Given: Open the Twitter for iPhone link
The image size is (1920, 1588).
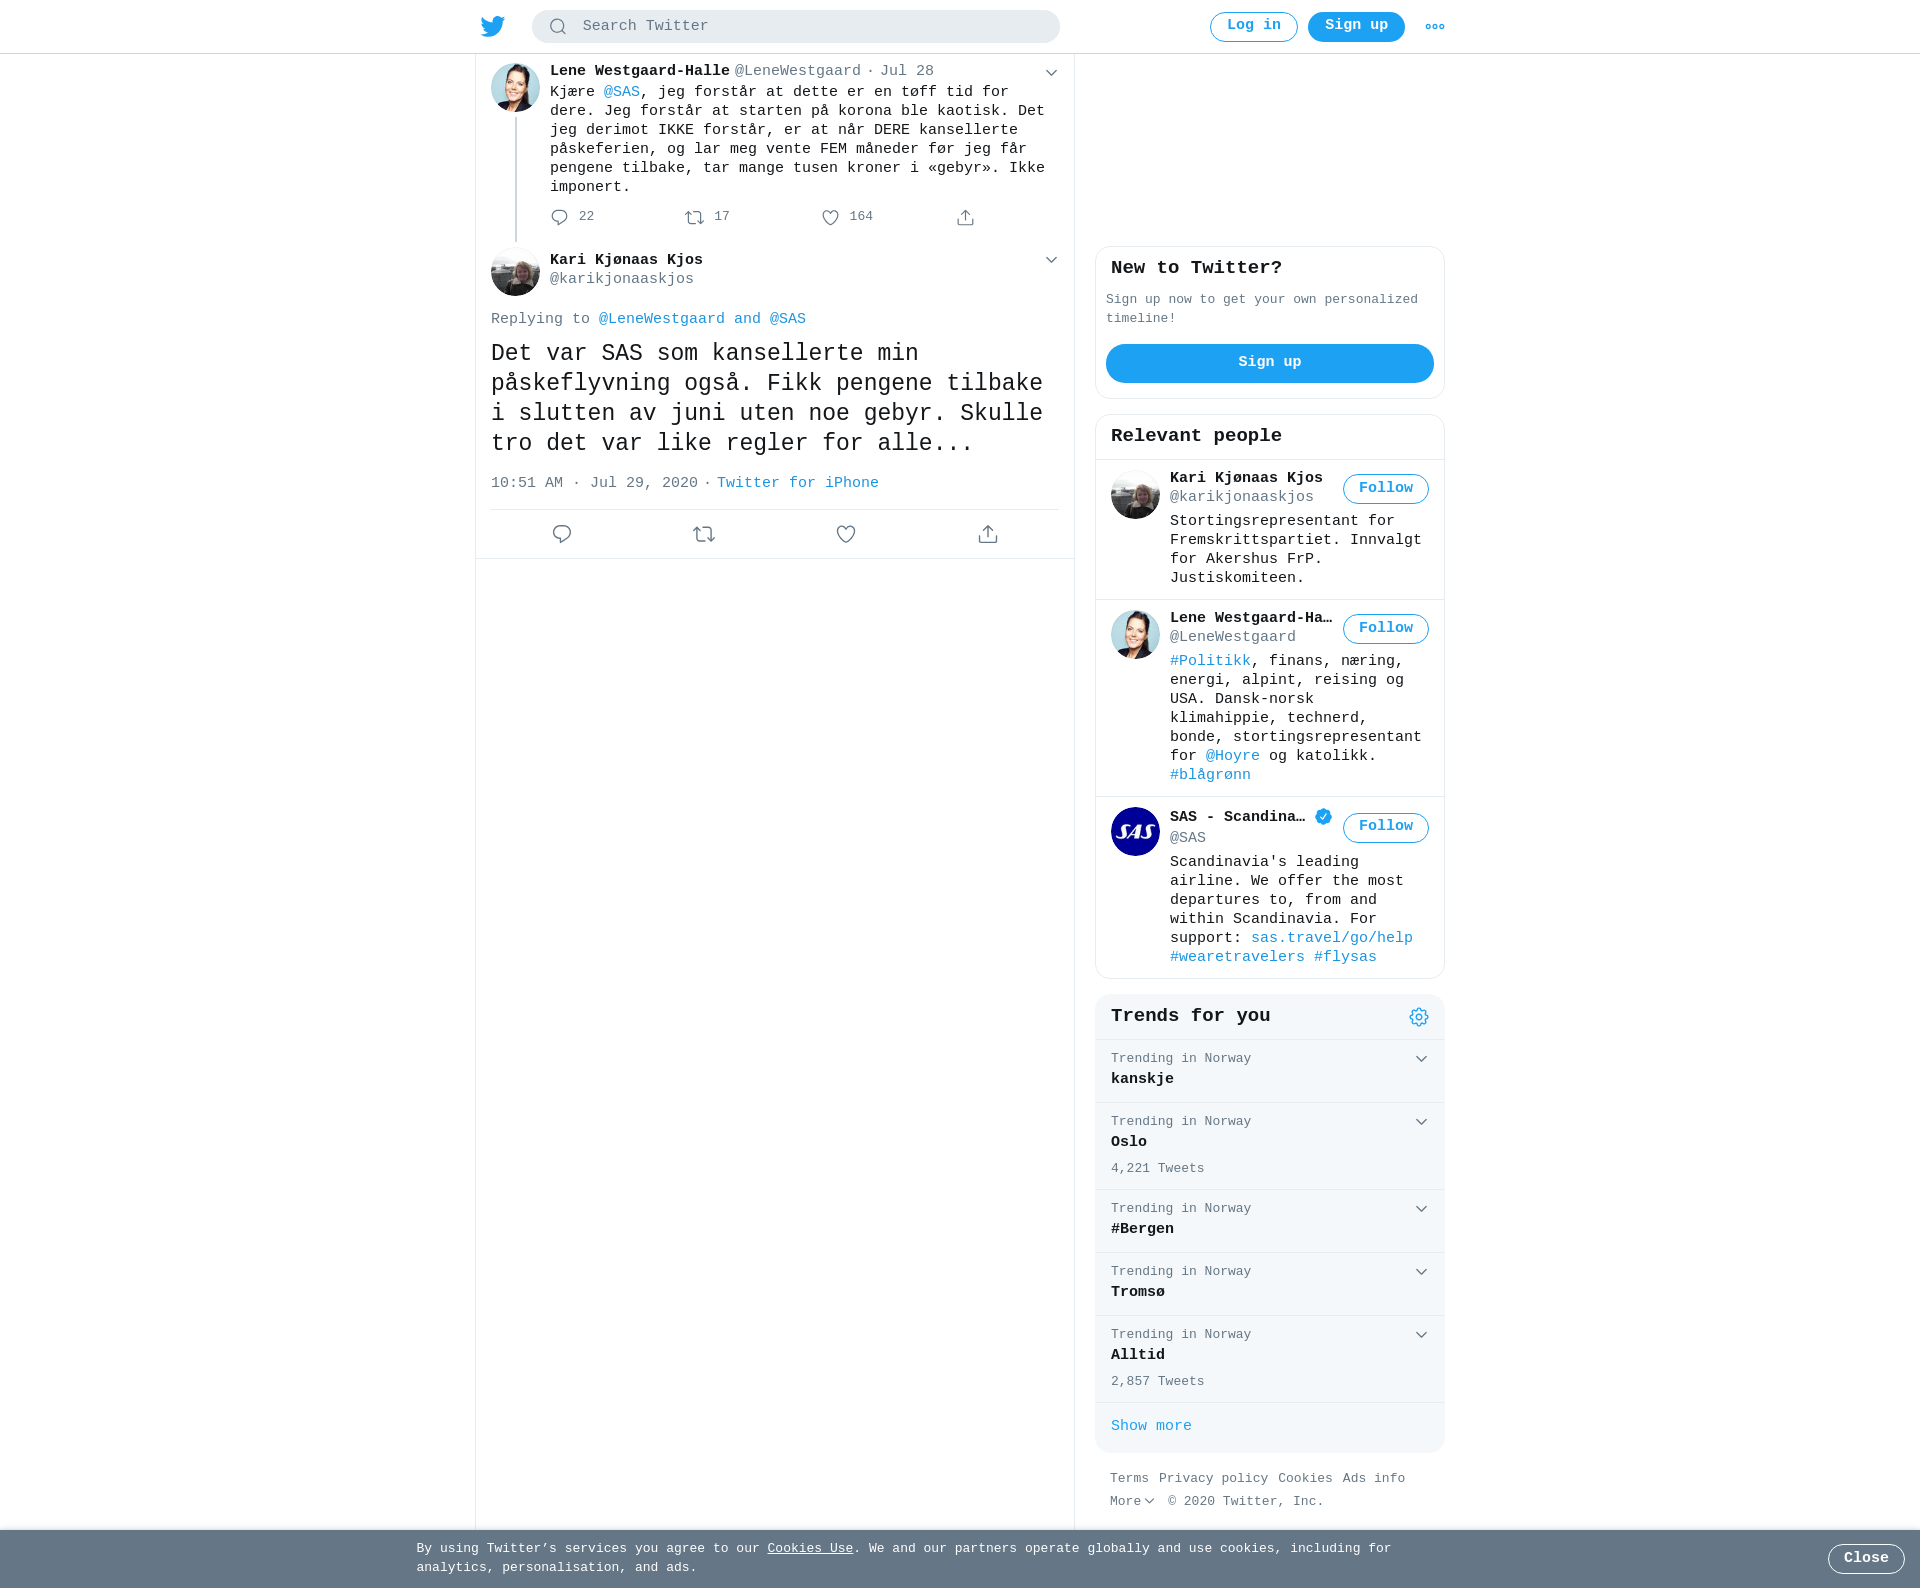Looking at the screenshot, I should tap(797, 483).
